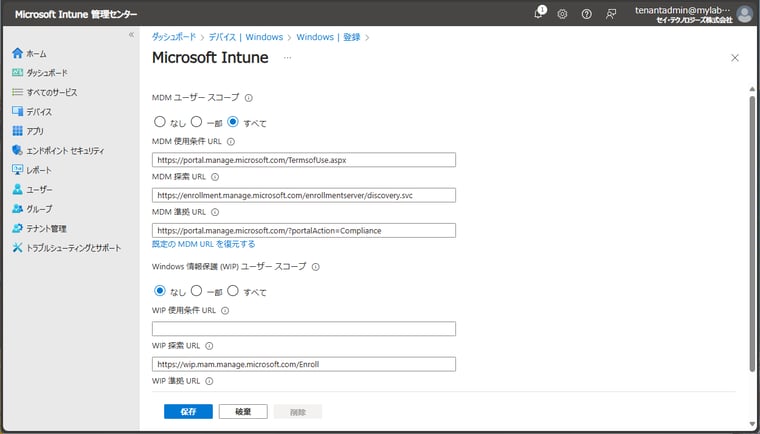Image resolution: width=760 pixels, height=434 pixels.
Task: Show info icon for WIP ユーザー スコープ
Action: click(316, 267)
